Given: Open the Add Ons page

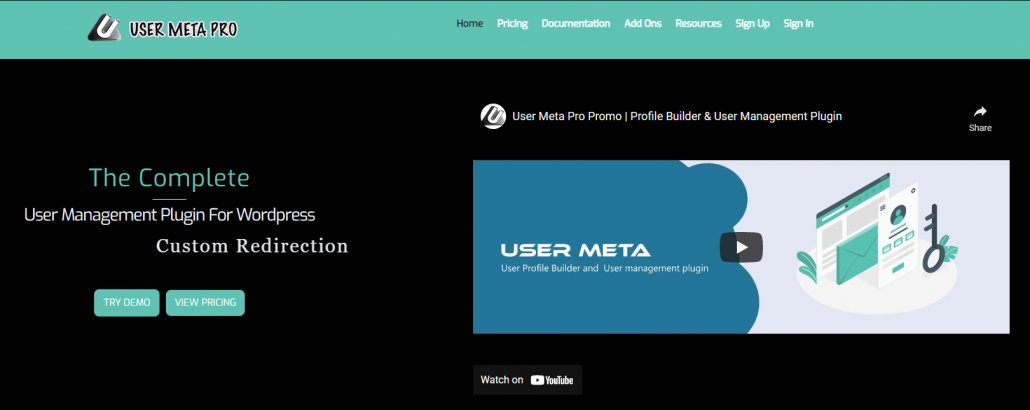Looking at the screenshot, I should click(x=642, y=24).
